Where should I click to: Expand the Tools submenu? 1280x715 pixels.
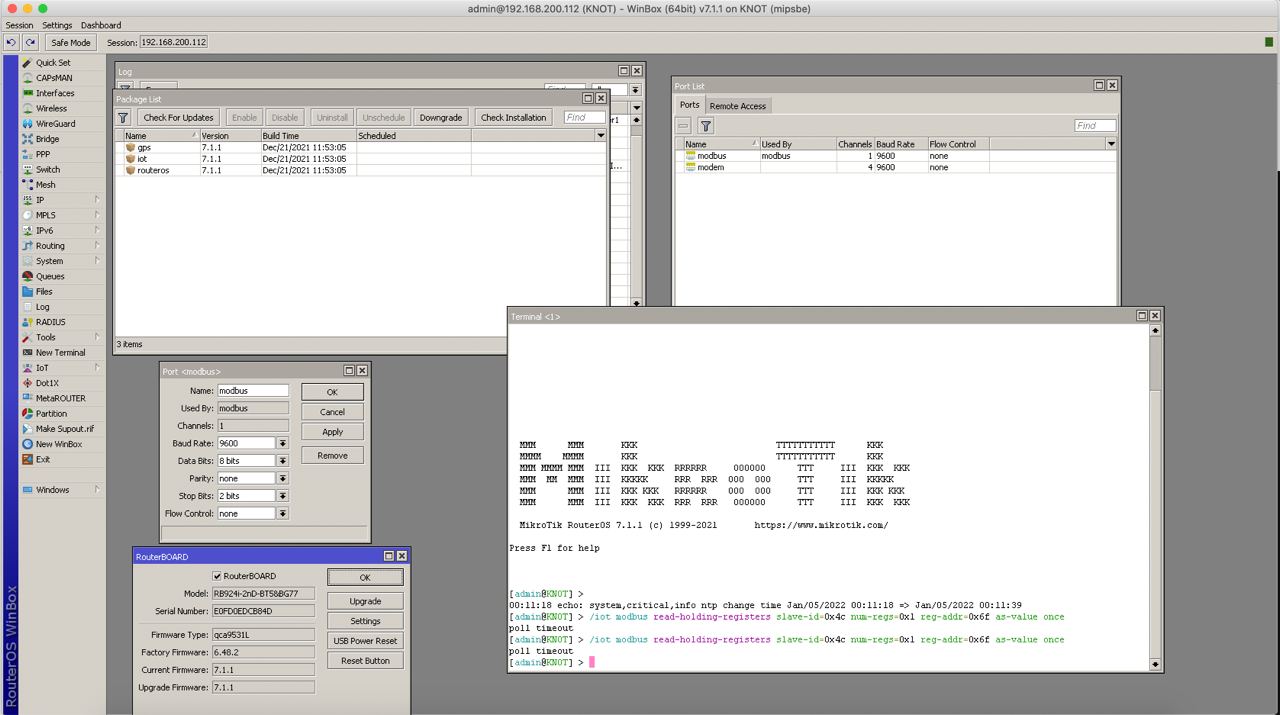tap(61, 337)
